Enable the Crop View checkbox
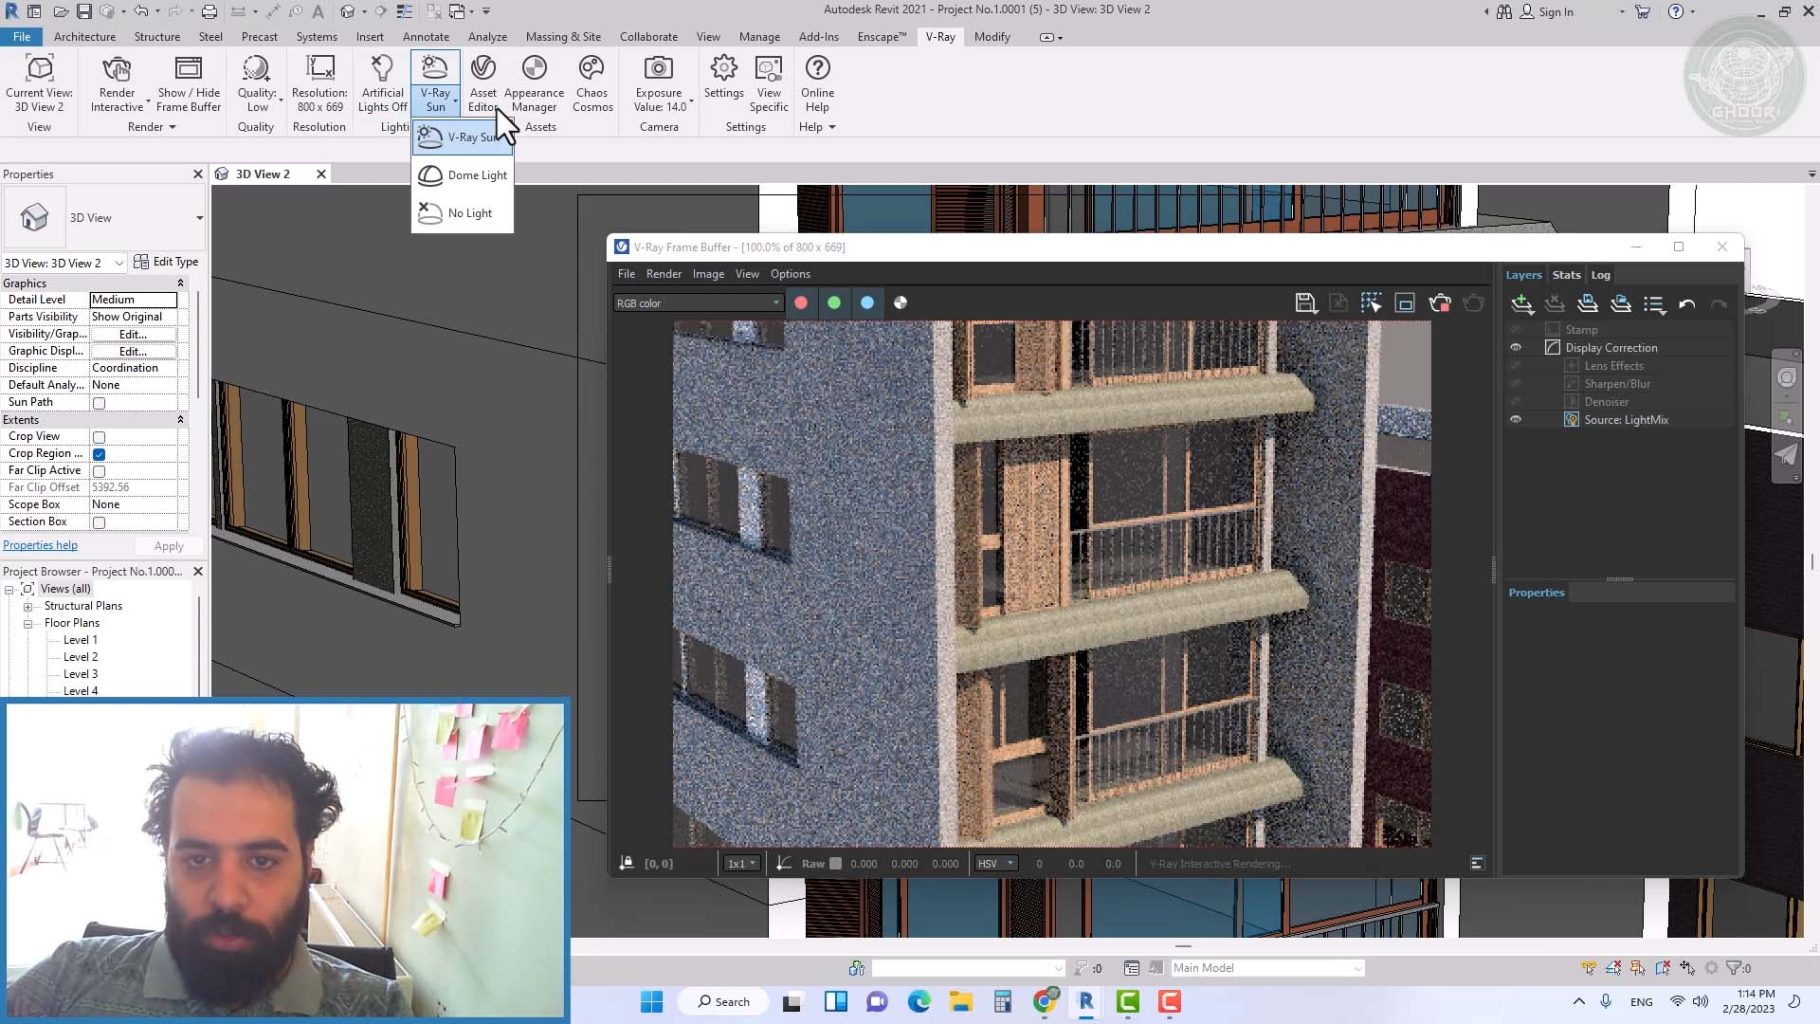 [99, 437]
